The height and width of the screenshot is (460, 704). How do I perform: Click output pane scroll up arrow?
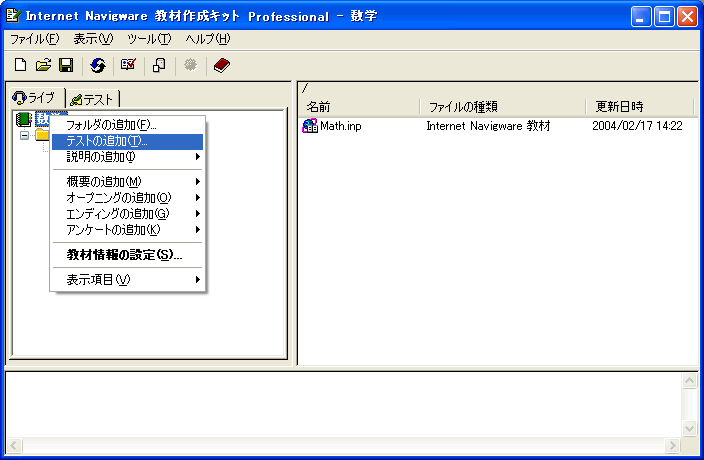point(690,381)
